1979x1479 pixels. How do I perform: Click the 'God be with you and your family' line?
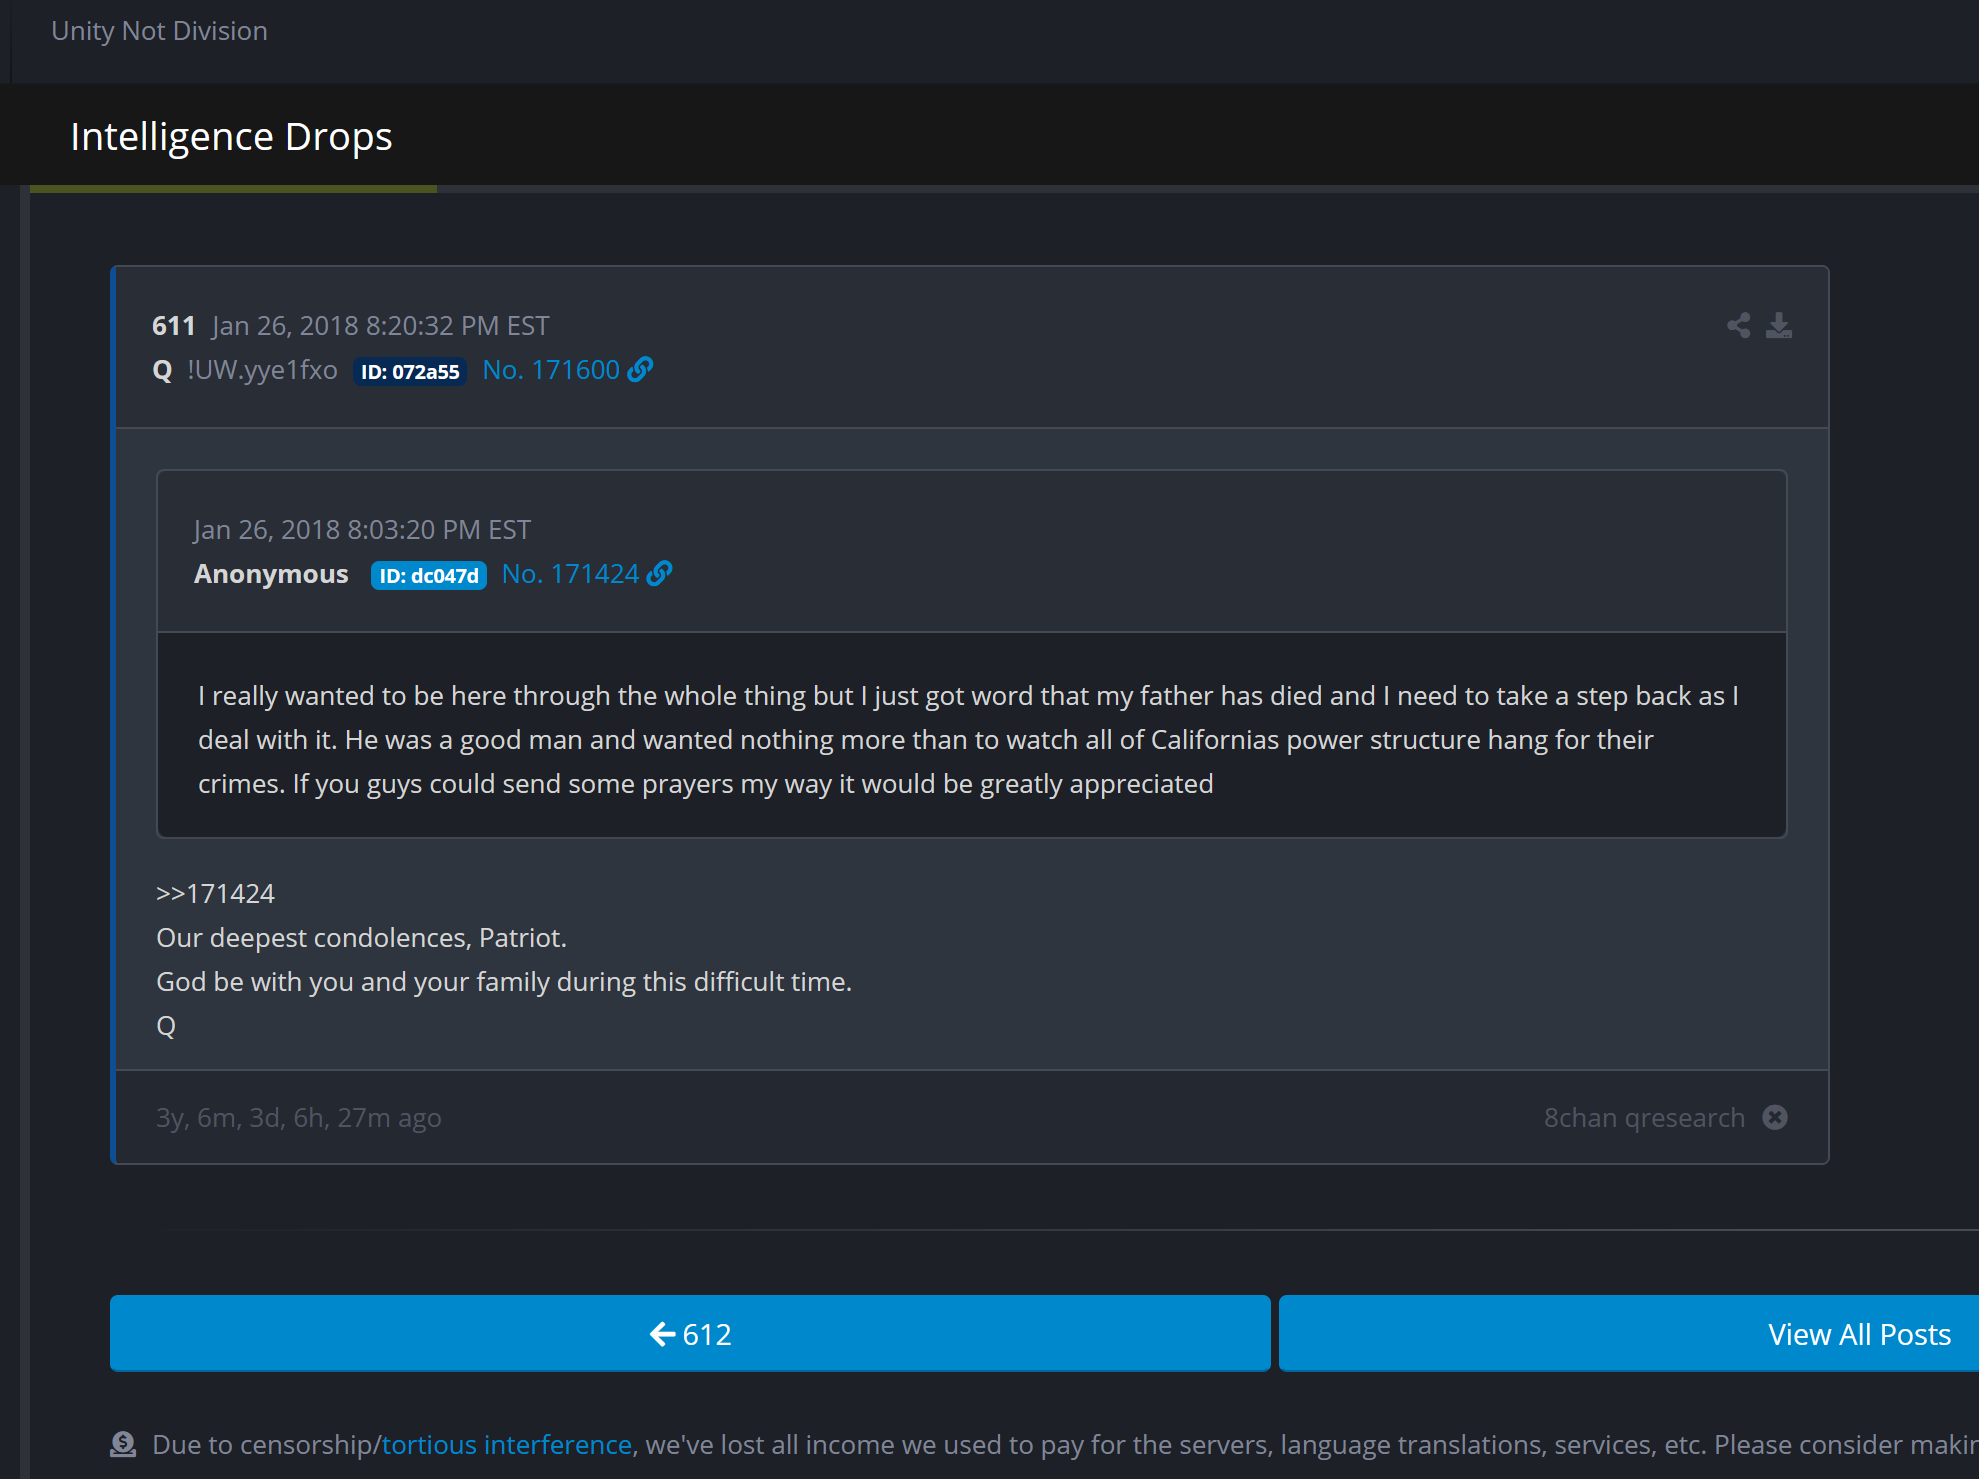(x=504, y=982)
